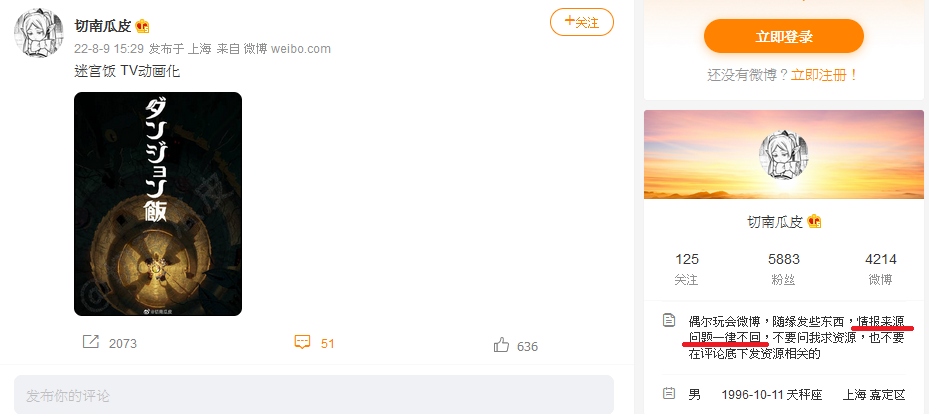
Task: Click the 发布你的评论 comment input field
Action: tap(314, 395)
